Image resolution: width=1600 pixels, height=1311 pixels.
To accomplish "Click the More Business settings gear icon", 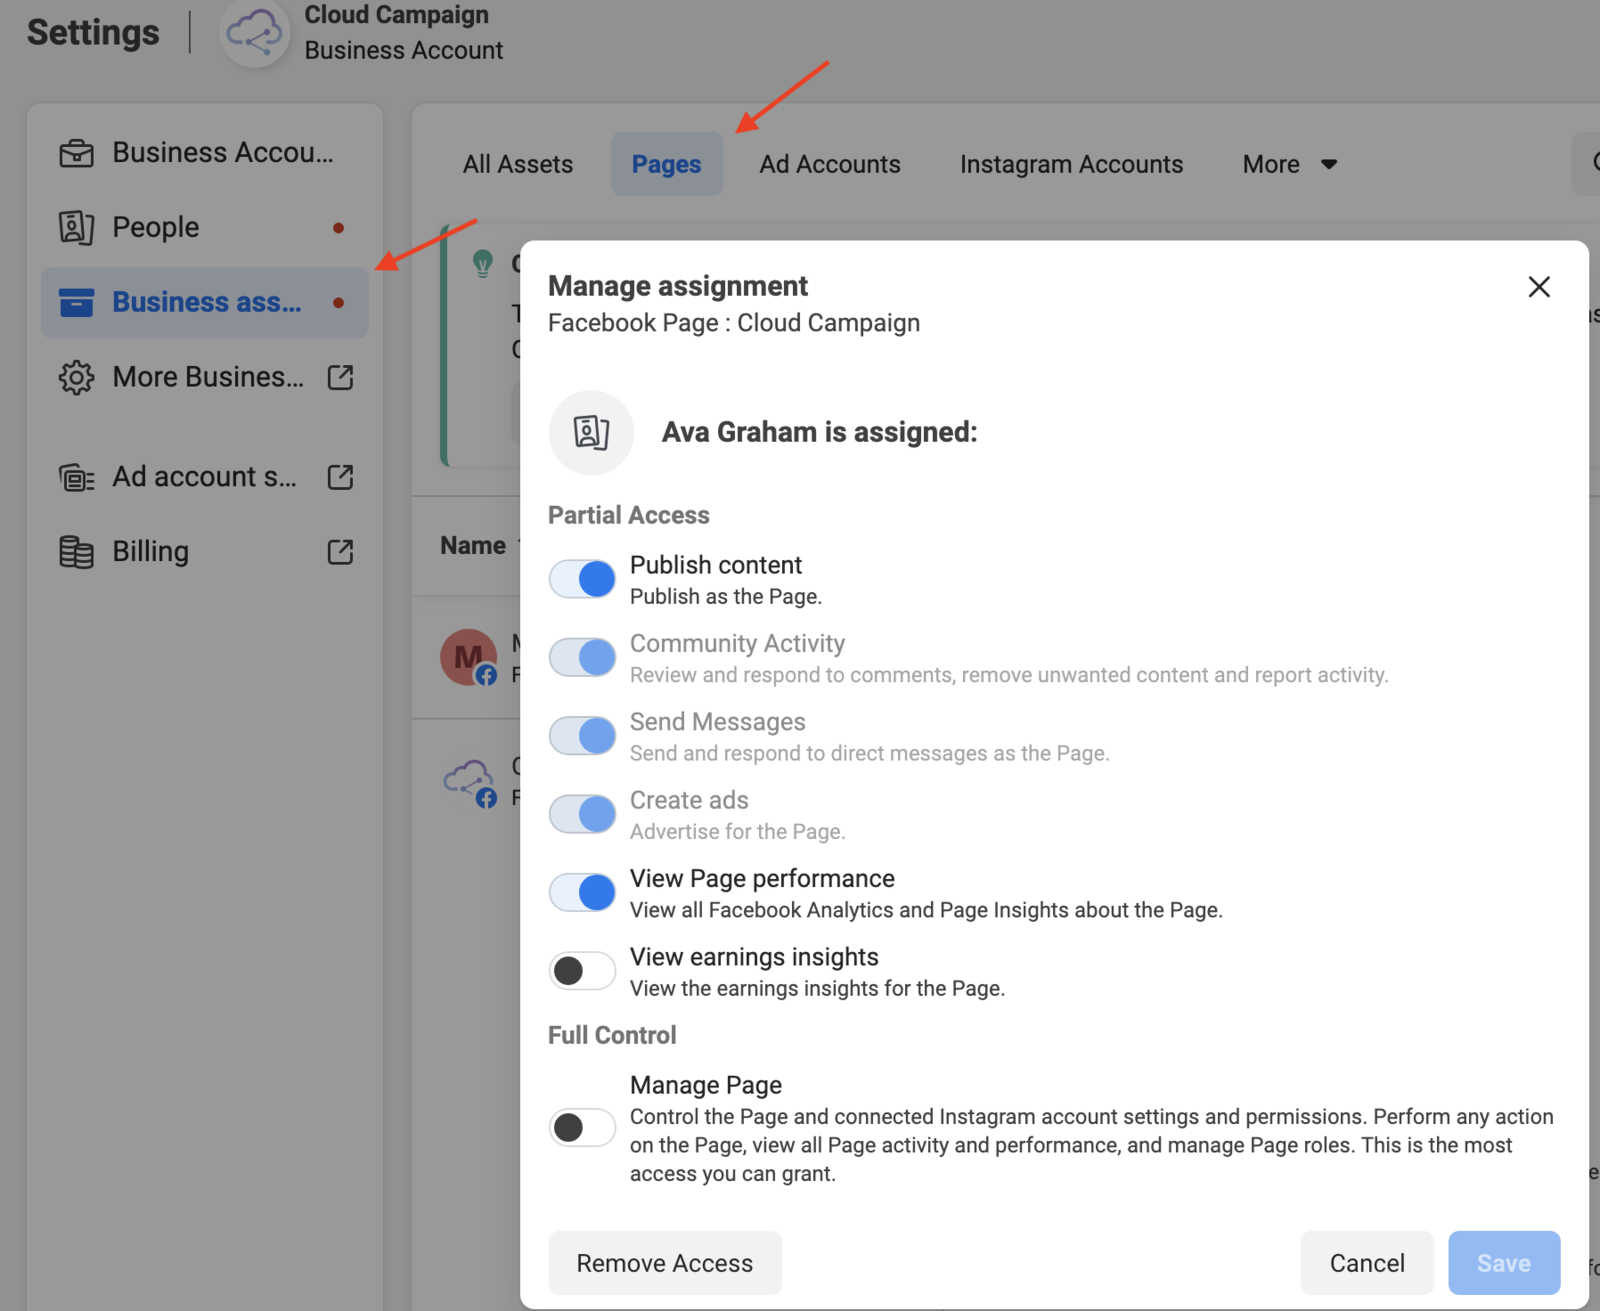I will (x=76, y=377).
